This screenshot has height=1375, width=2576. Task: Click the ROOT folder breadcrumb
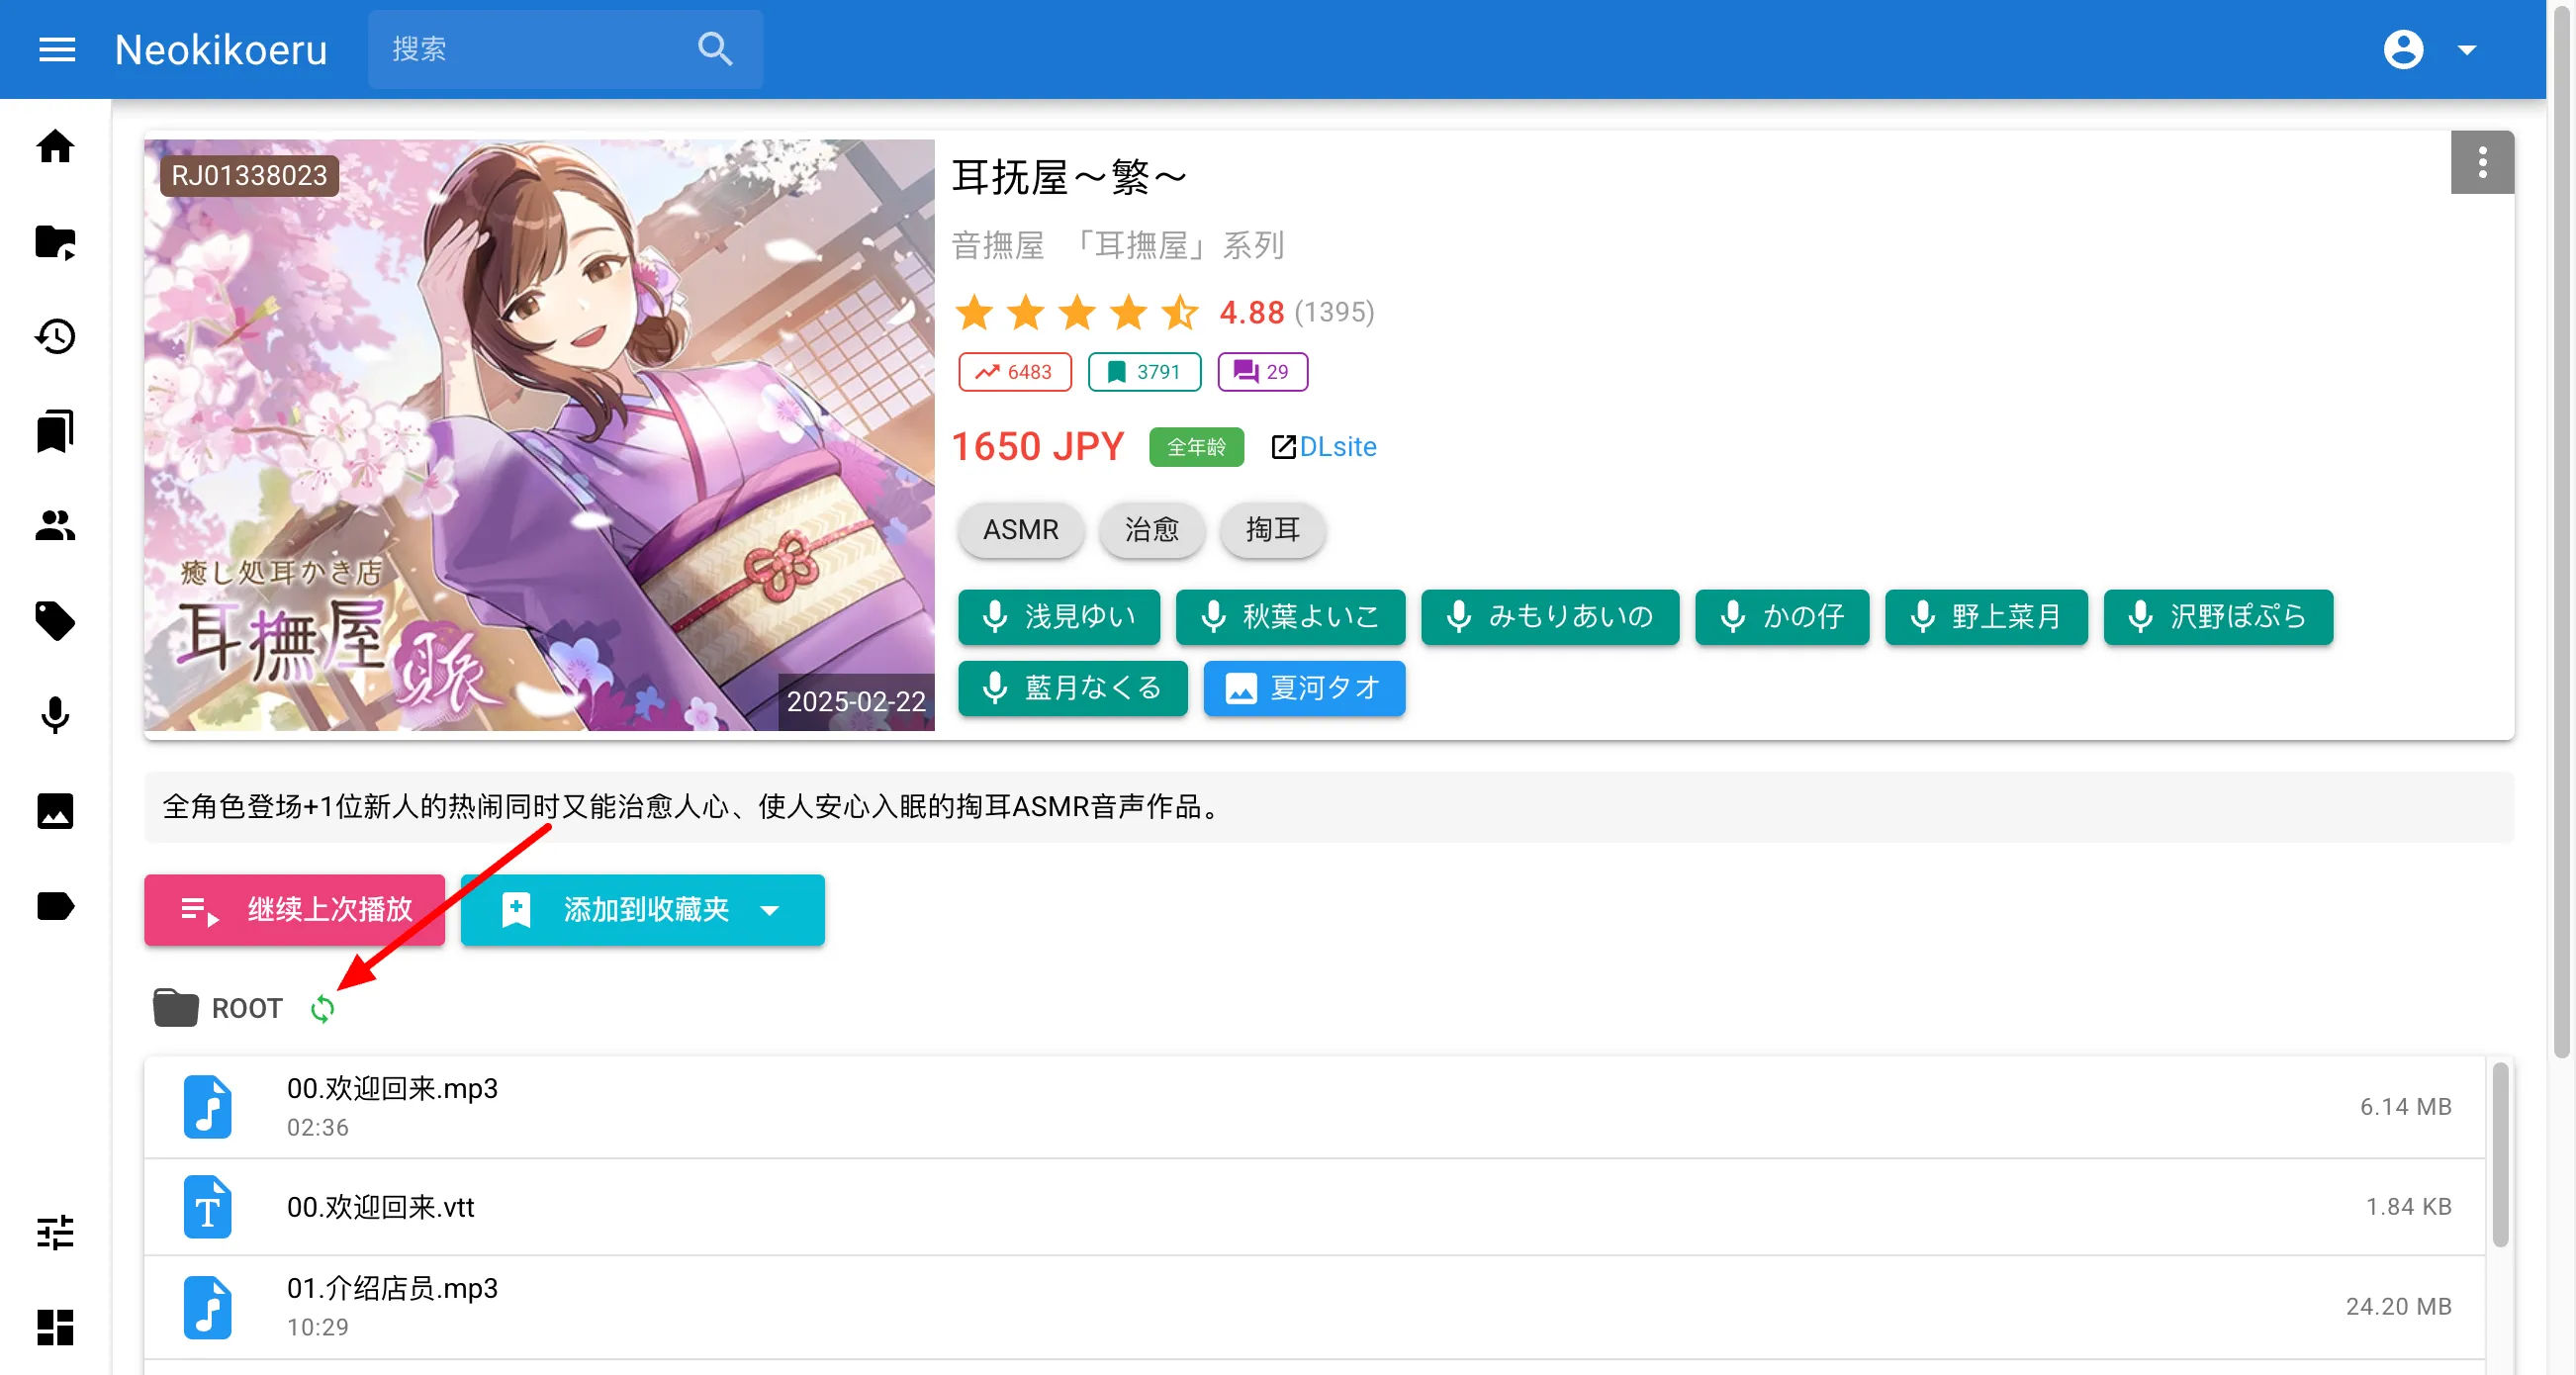click(x=218, y=1009)
